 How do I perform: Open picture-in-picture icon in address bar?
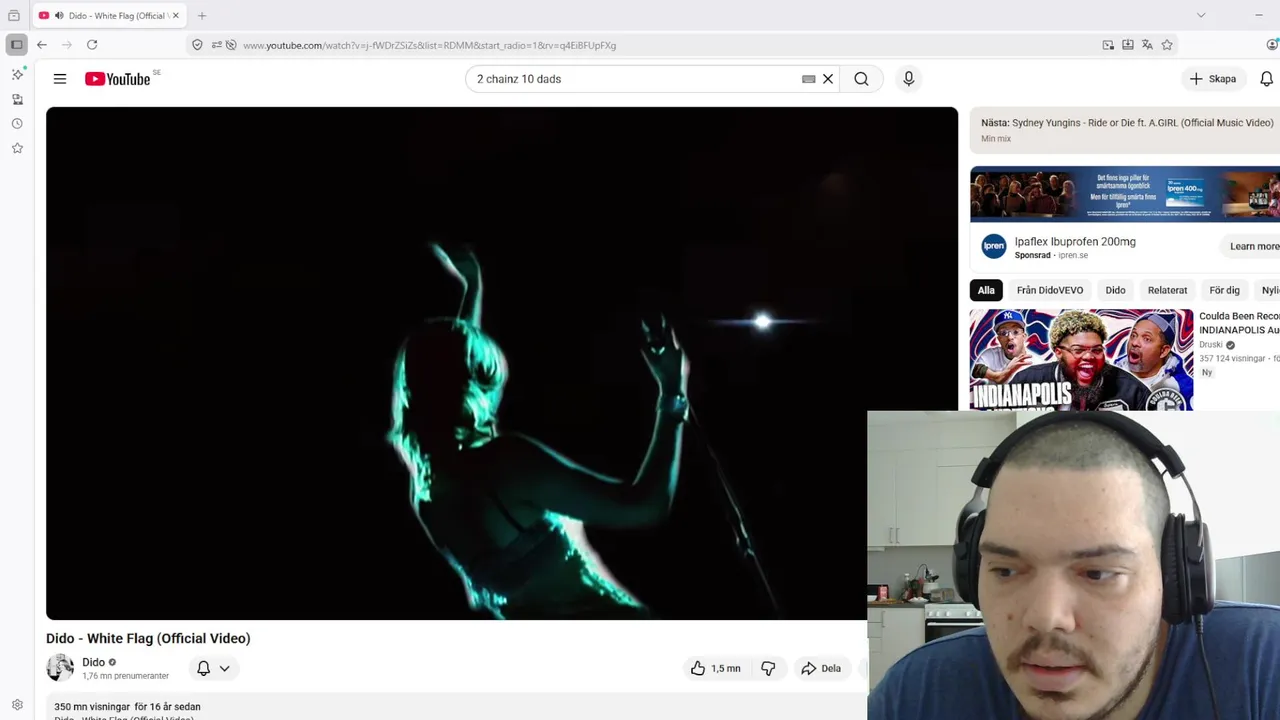point(1108,45)
